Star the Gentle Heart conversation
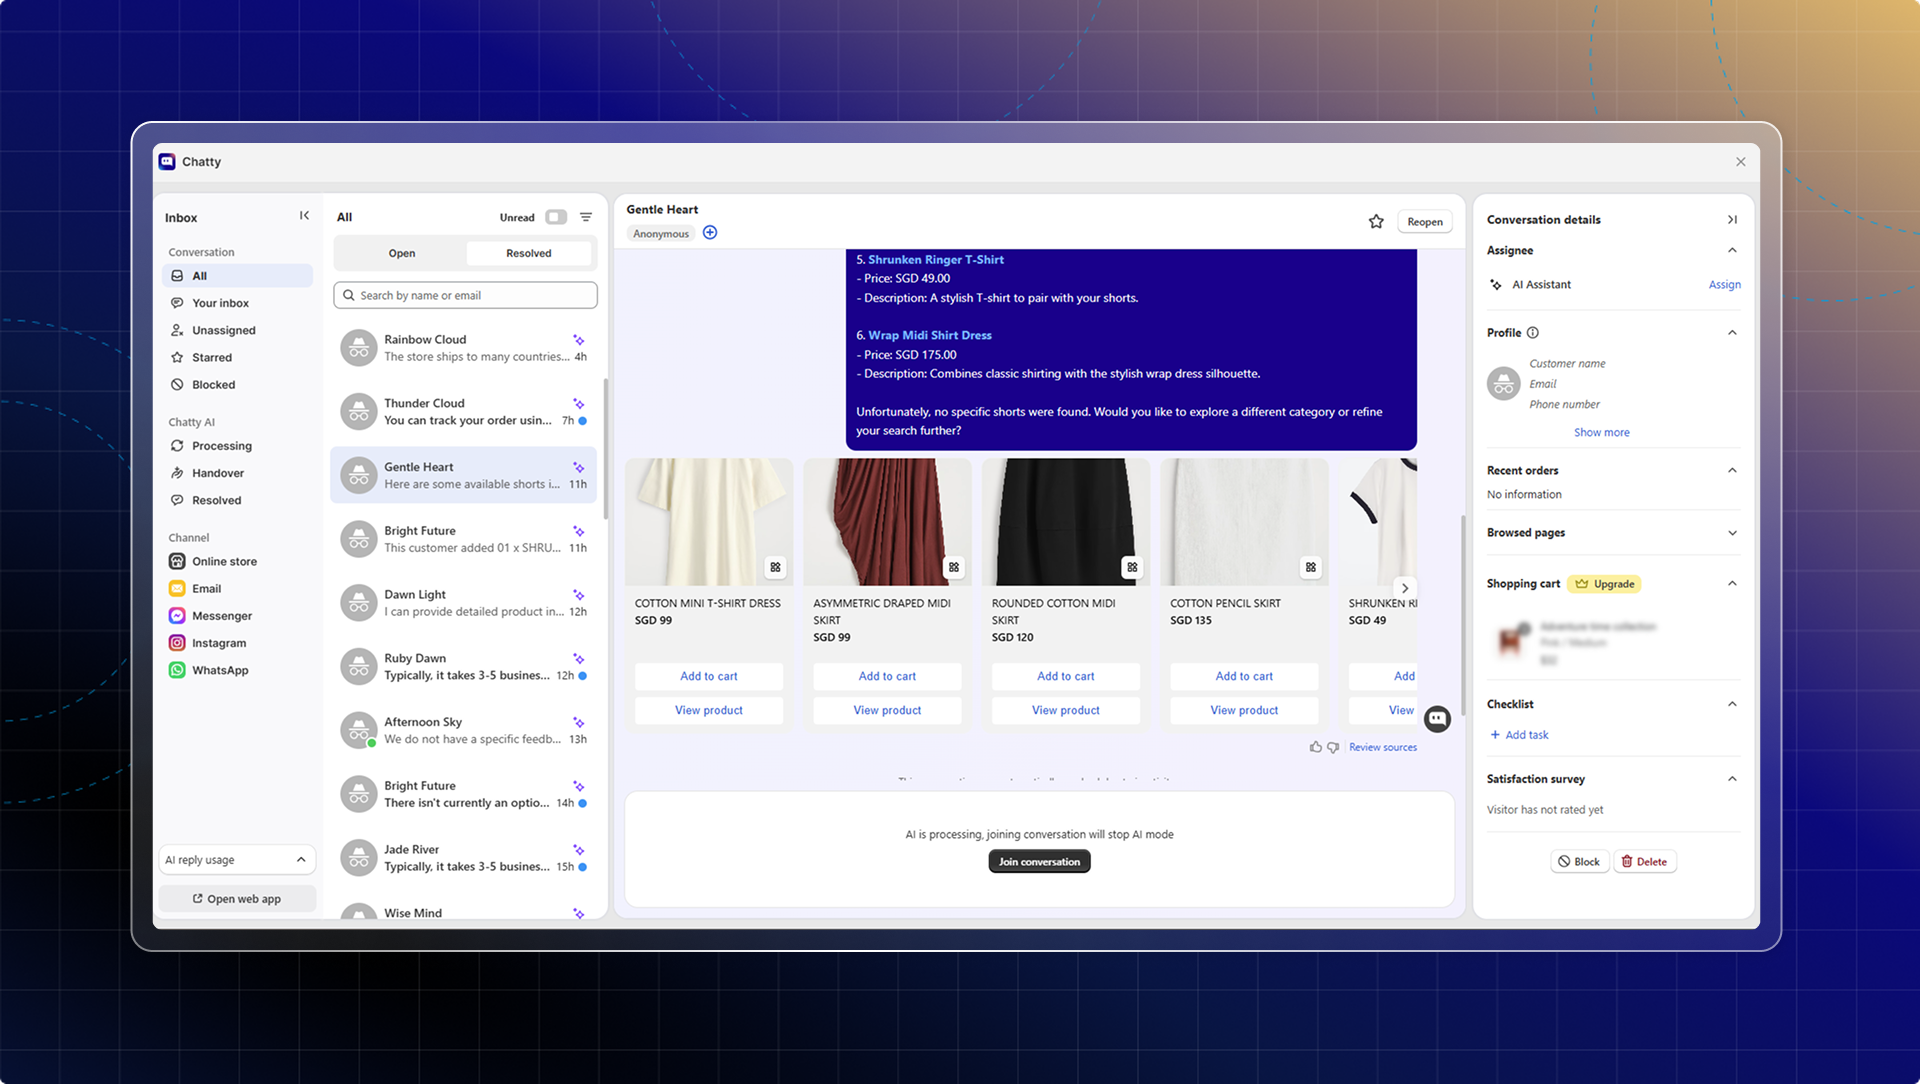This screenshot has width=1920, height=1084. 1376,222
